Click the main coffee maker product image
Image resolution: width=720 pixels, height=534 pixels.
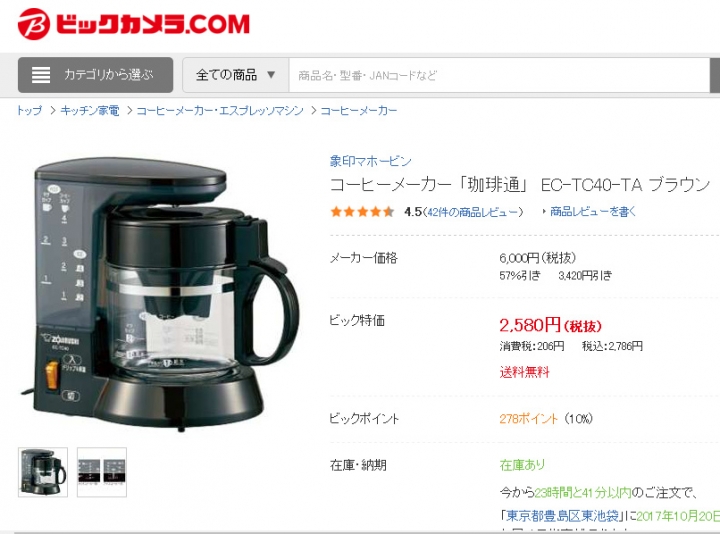click(x=161, y=294)
